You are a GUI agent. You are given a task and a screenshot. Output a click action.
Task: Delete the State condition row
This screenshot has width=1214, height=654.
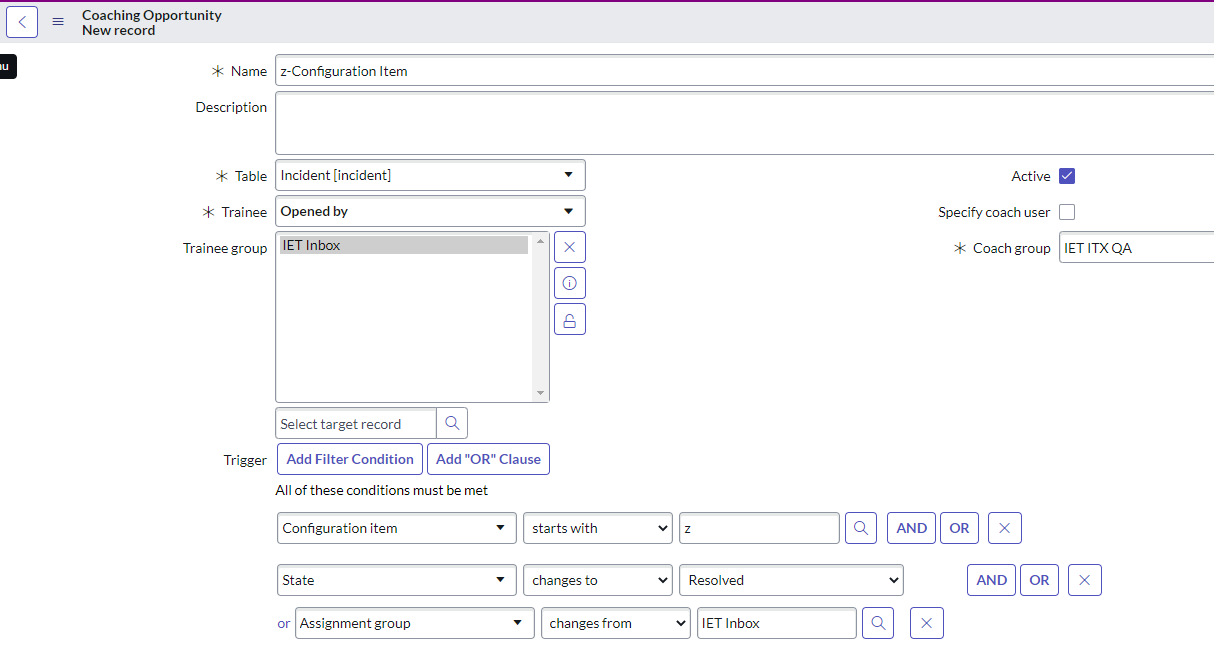1084,580
